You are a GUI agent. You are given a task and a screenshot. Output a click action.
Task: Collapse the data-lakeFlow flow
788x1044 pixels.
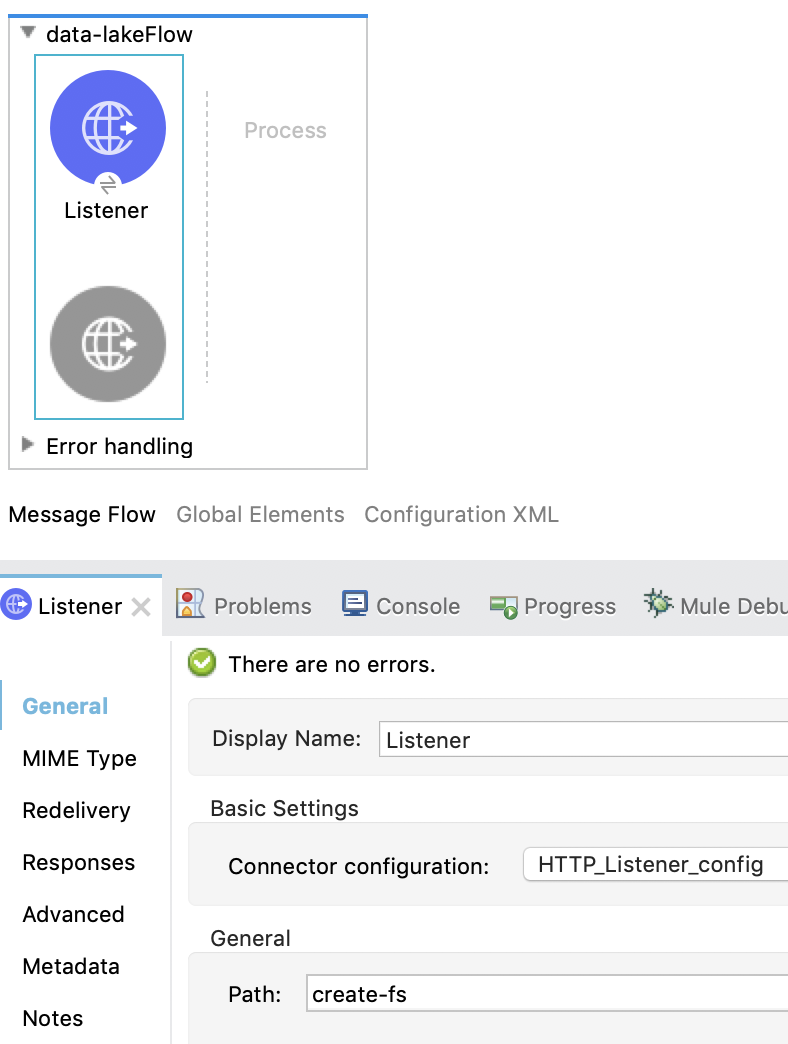28,33
